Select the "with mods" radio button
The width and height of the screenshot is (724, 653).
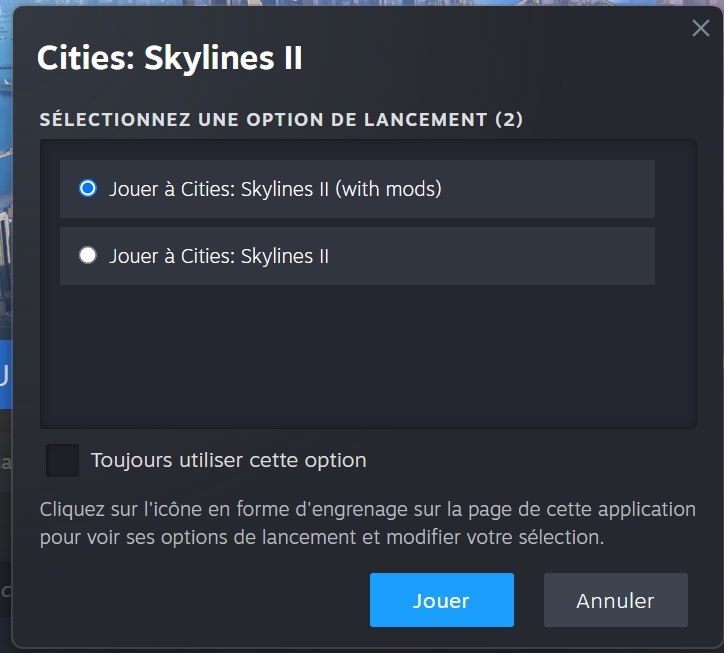click(x=88, y=188)
